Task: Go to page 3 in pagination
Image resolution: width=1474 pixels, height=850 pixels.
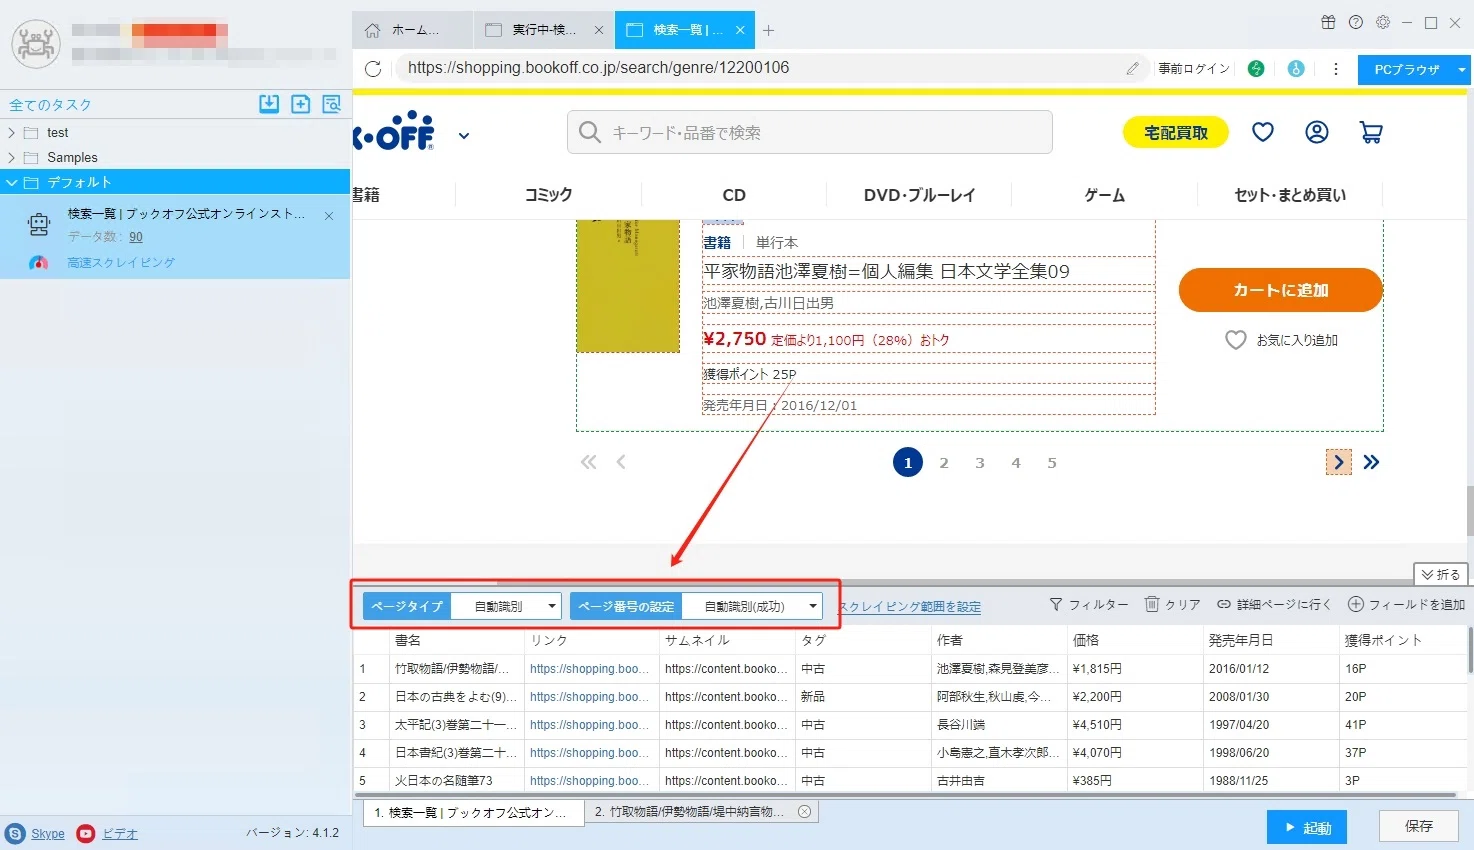Action: [x=980, y=463]
